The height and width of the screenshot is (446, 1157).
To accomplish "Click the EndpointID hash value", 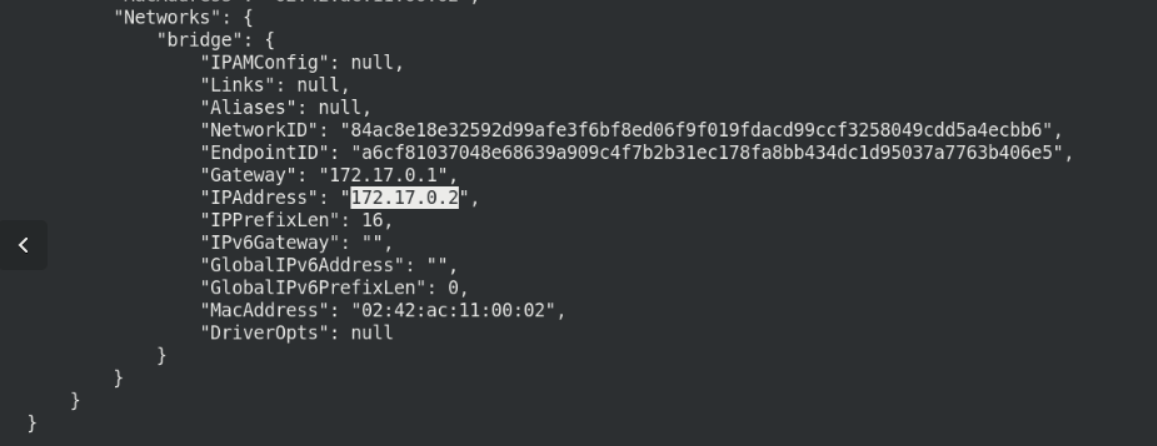I will [x=707, y=153].
